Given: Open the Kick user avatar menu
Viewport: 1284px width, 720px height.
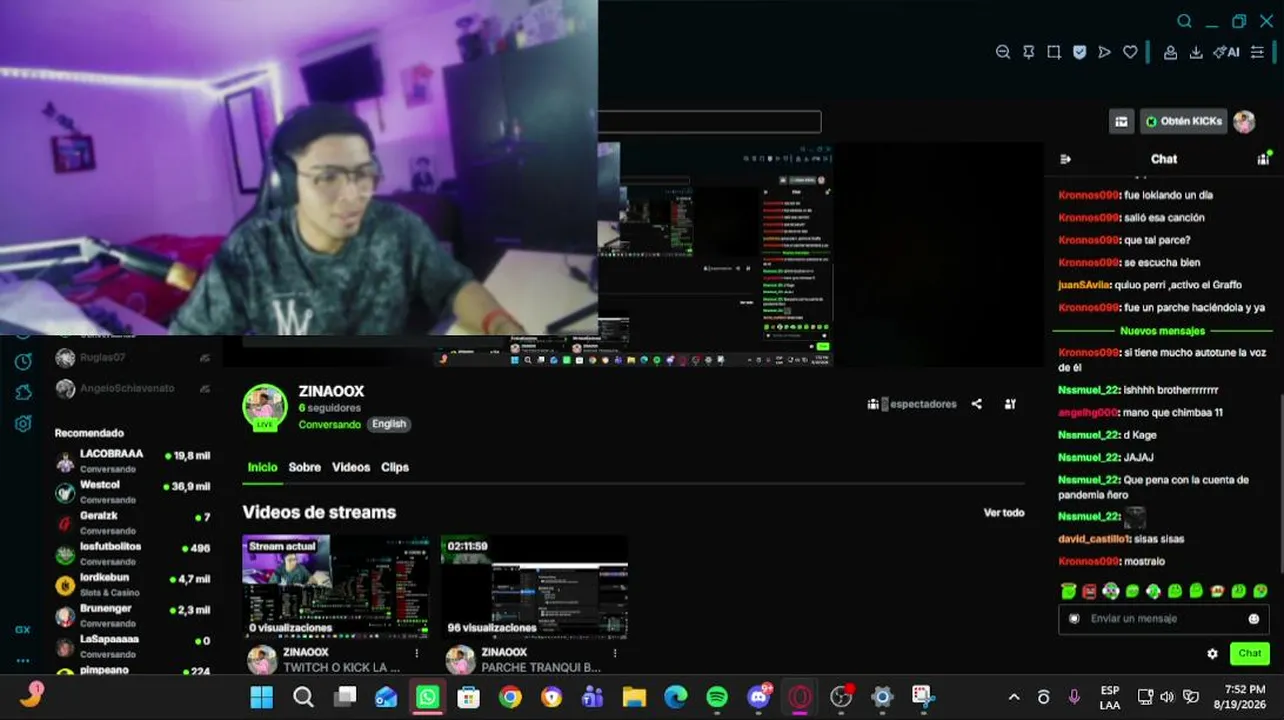Looking at the screenshot, I should (1244, 121).
